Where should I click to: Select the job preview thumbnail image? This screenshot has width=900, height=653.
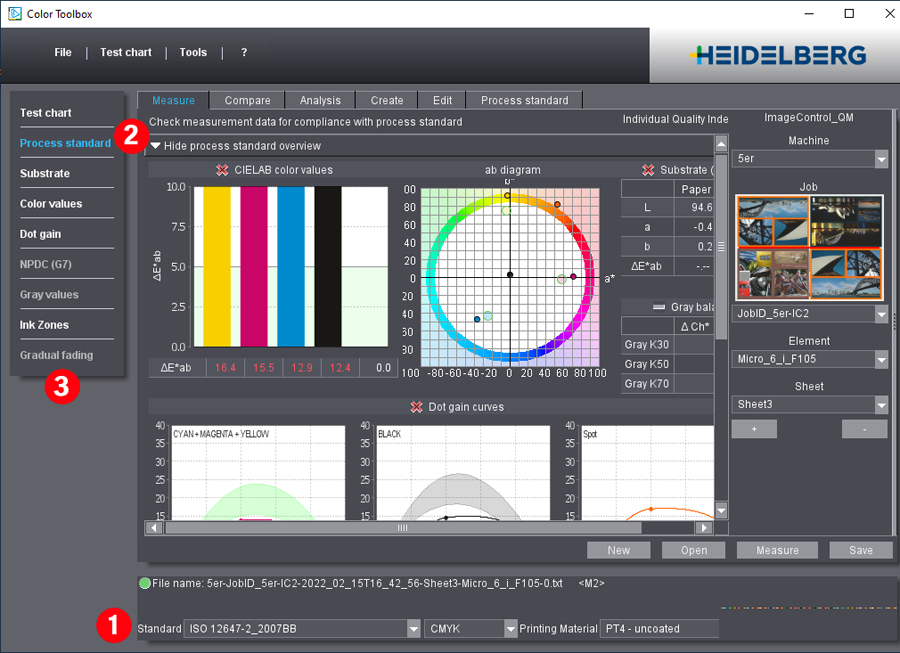click(809, 247)
